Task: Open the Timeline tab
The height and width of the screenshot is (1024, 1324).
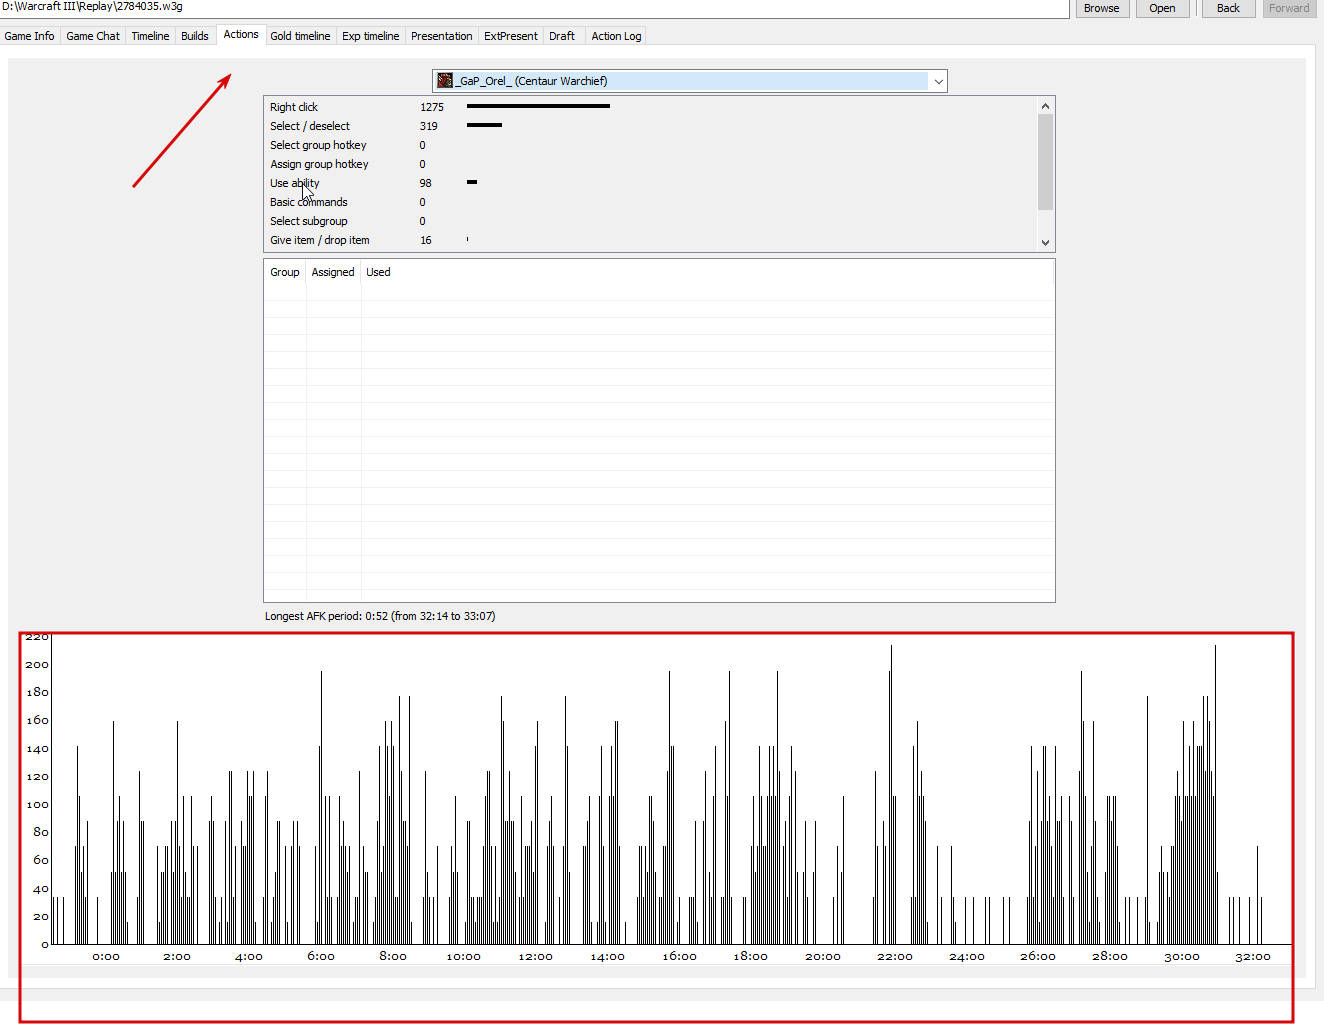Action: pyautogui.click(x=150, y=36)
